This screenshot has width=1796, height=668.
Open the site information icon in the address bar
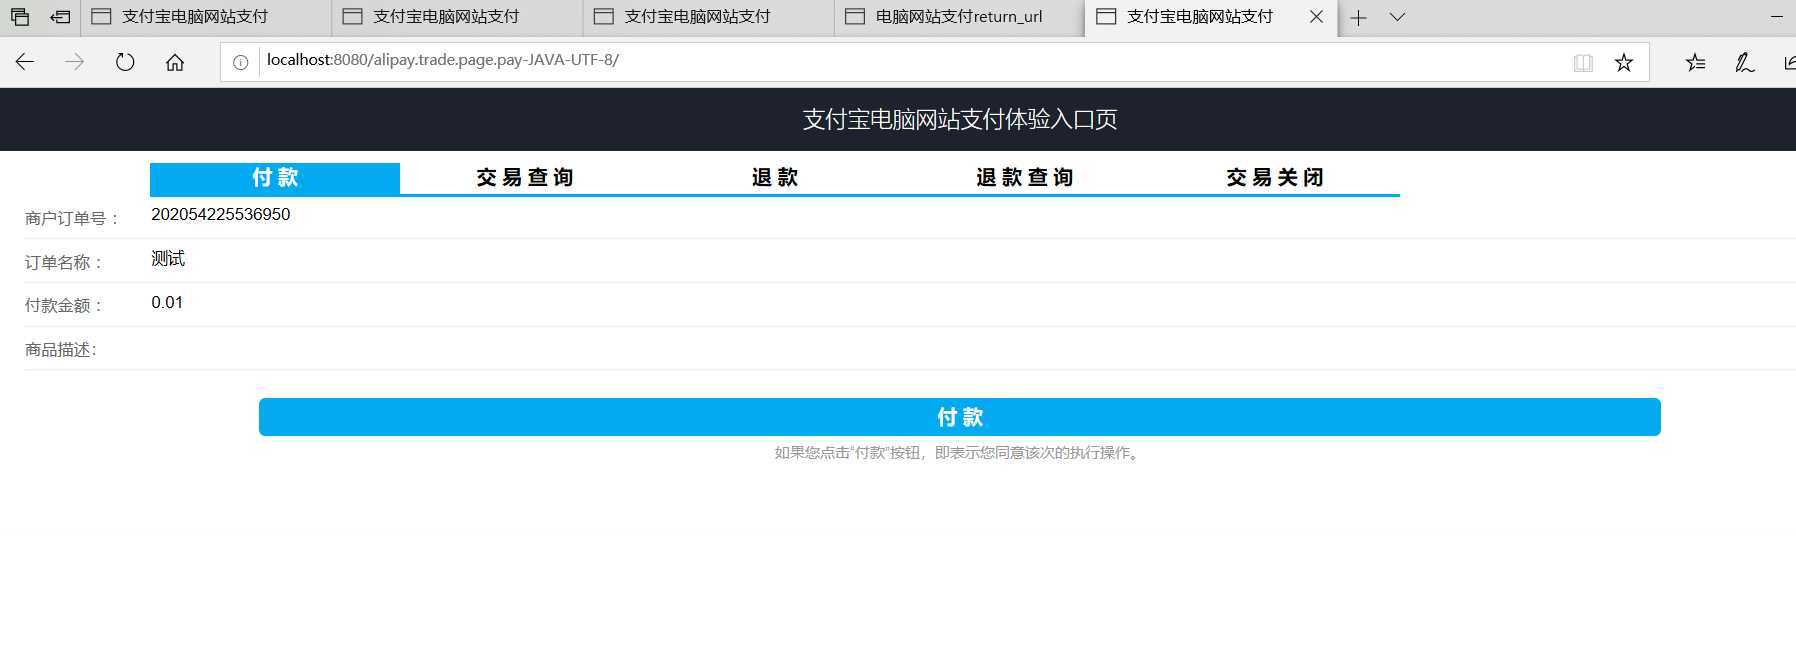[x=240, y=62]
